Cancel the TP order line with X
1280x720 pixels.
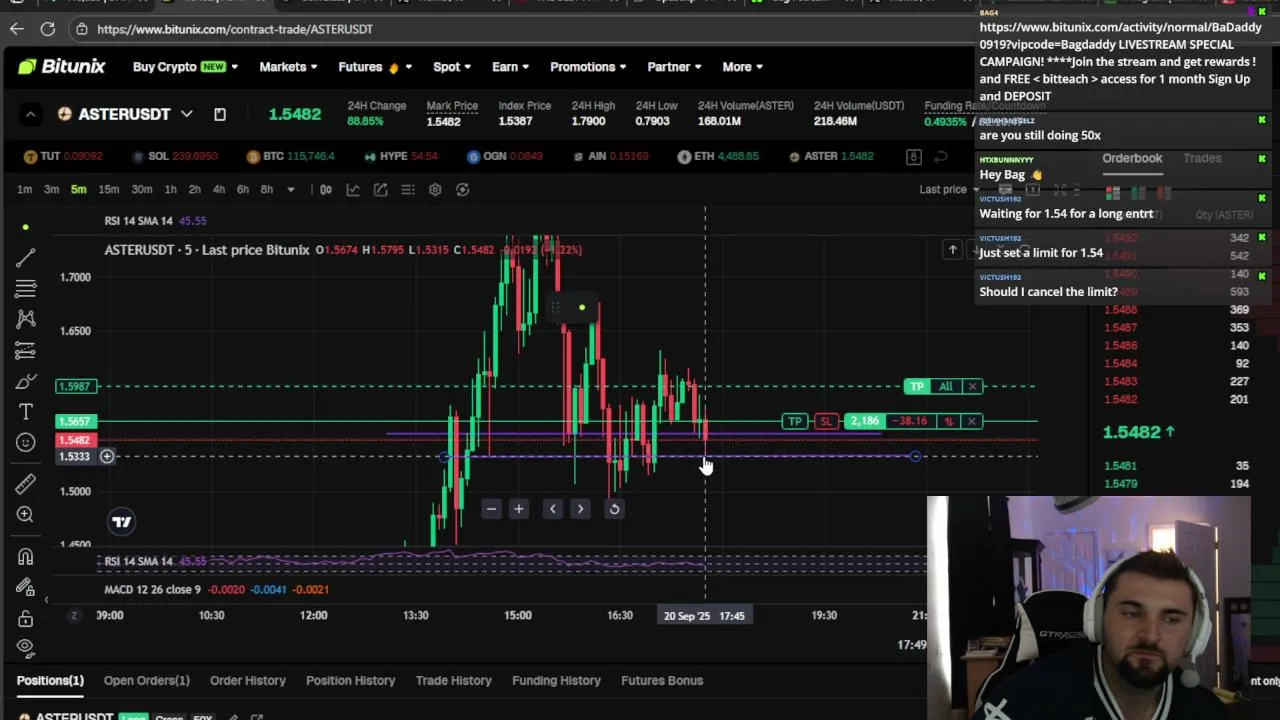[972, 386]
